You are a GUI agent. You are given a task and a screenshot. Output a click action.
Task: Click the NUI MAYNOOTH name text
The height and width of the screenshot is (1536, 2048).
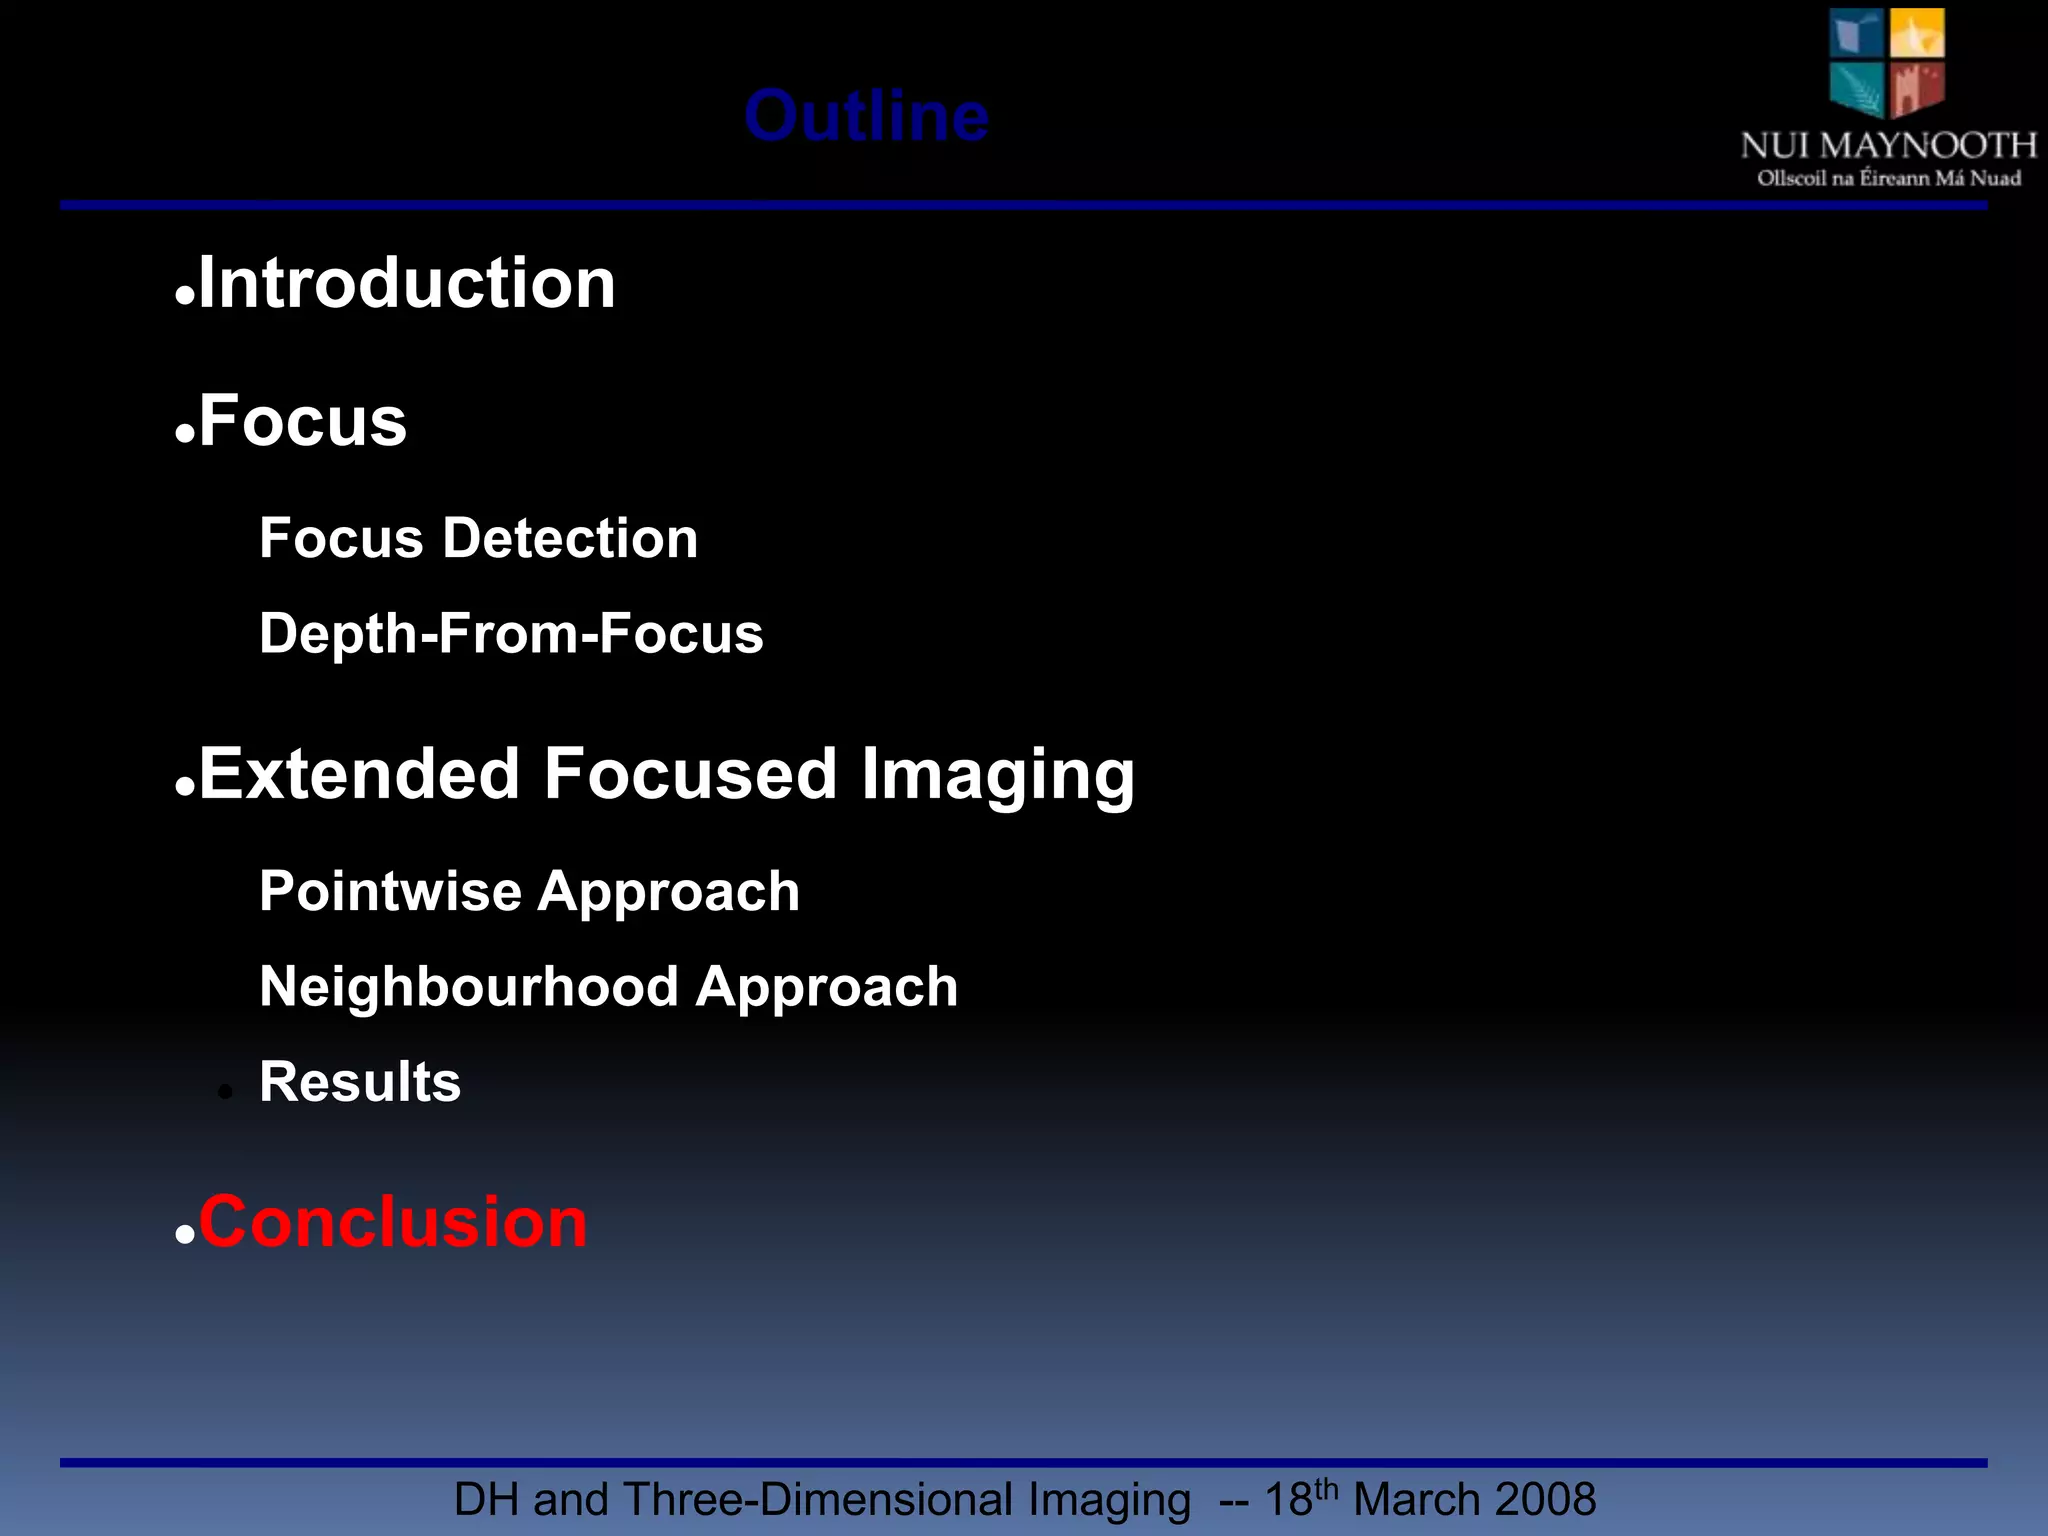tap(1888, 146)
